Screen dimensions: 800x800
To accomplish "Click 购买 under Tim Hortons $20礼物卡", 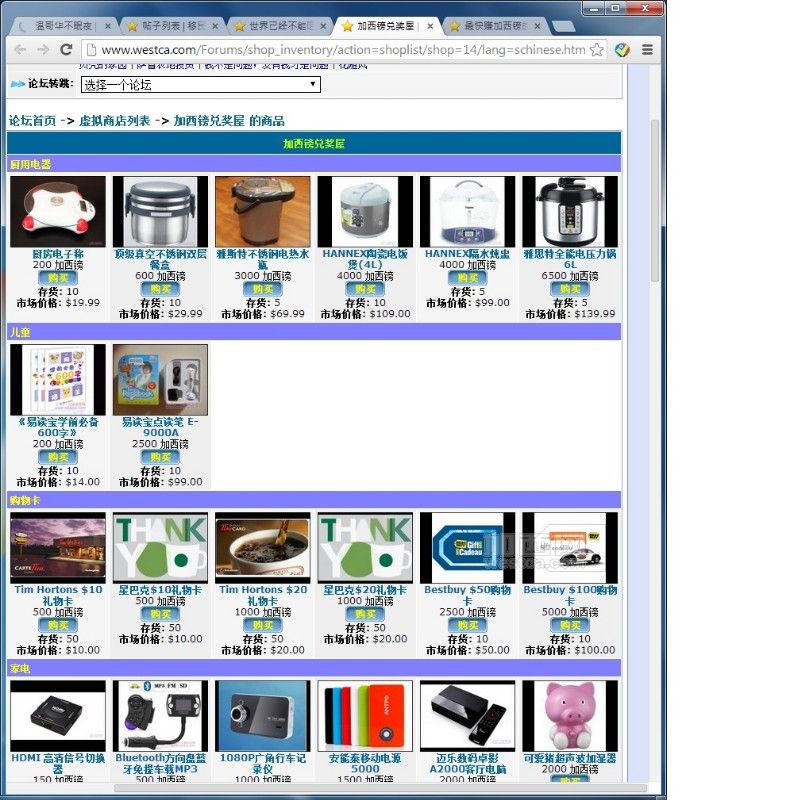I will tap(263, 625).
